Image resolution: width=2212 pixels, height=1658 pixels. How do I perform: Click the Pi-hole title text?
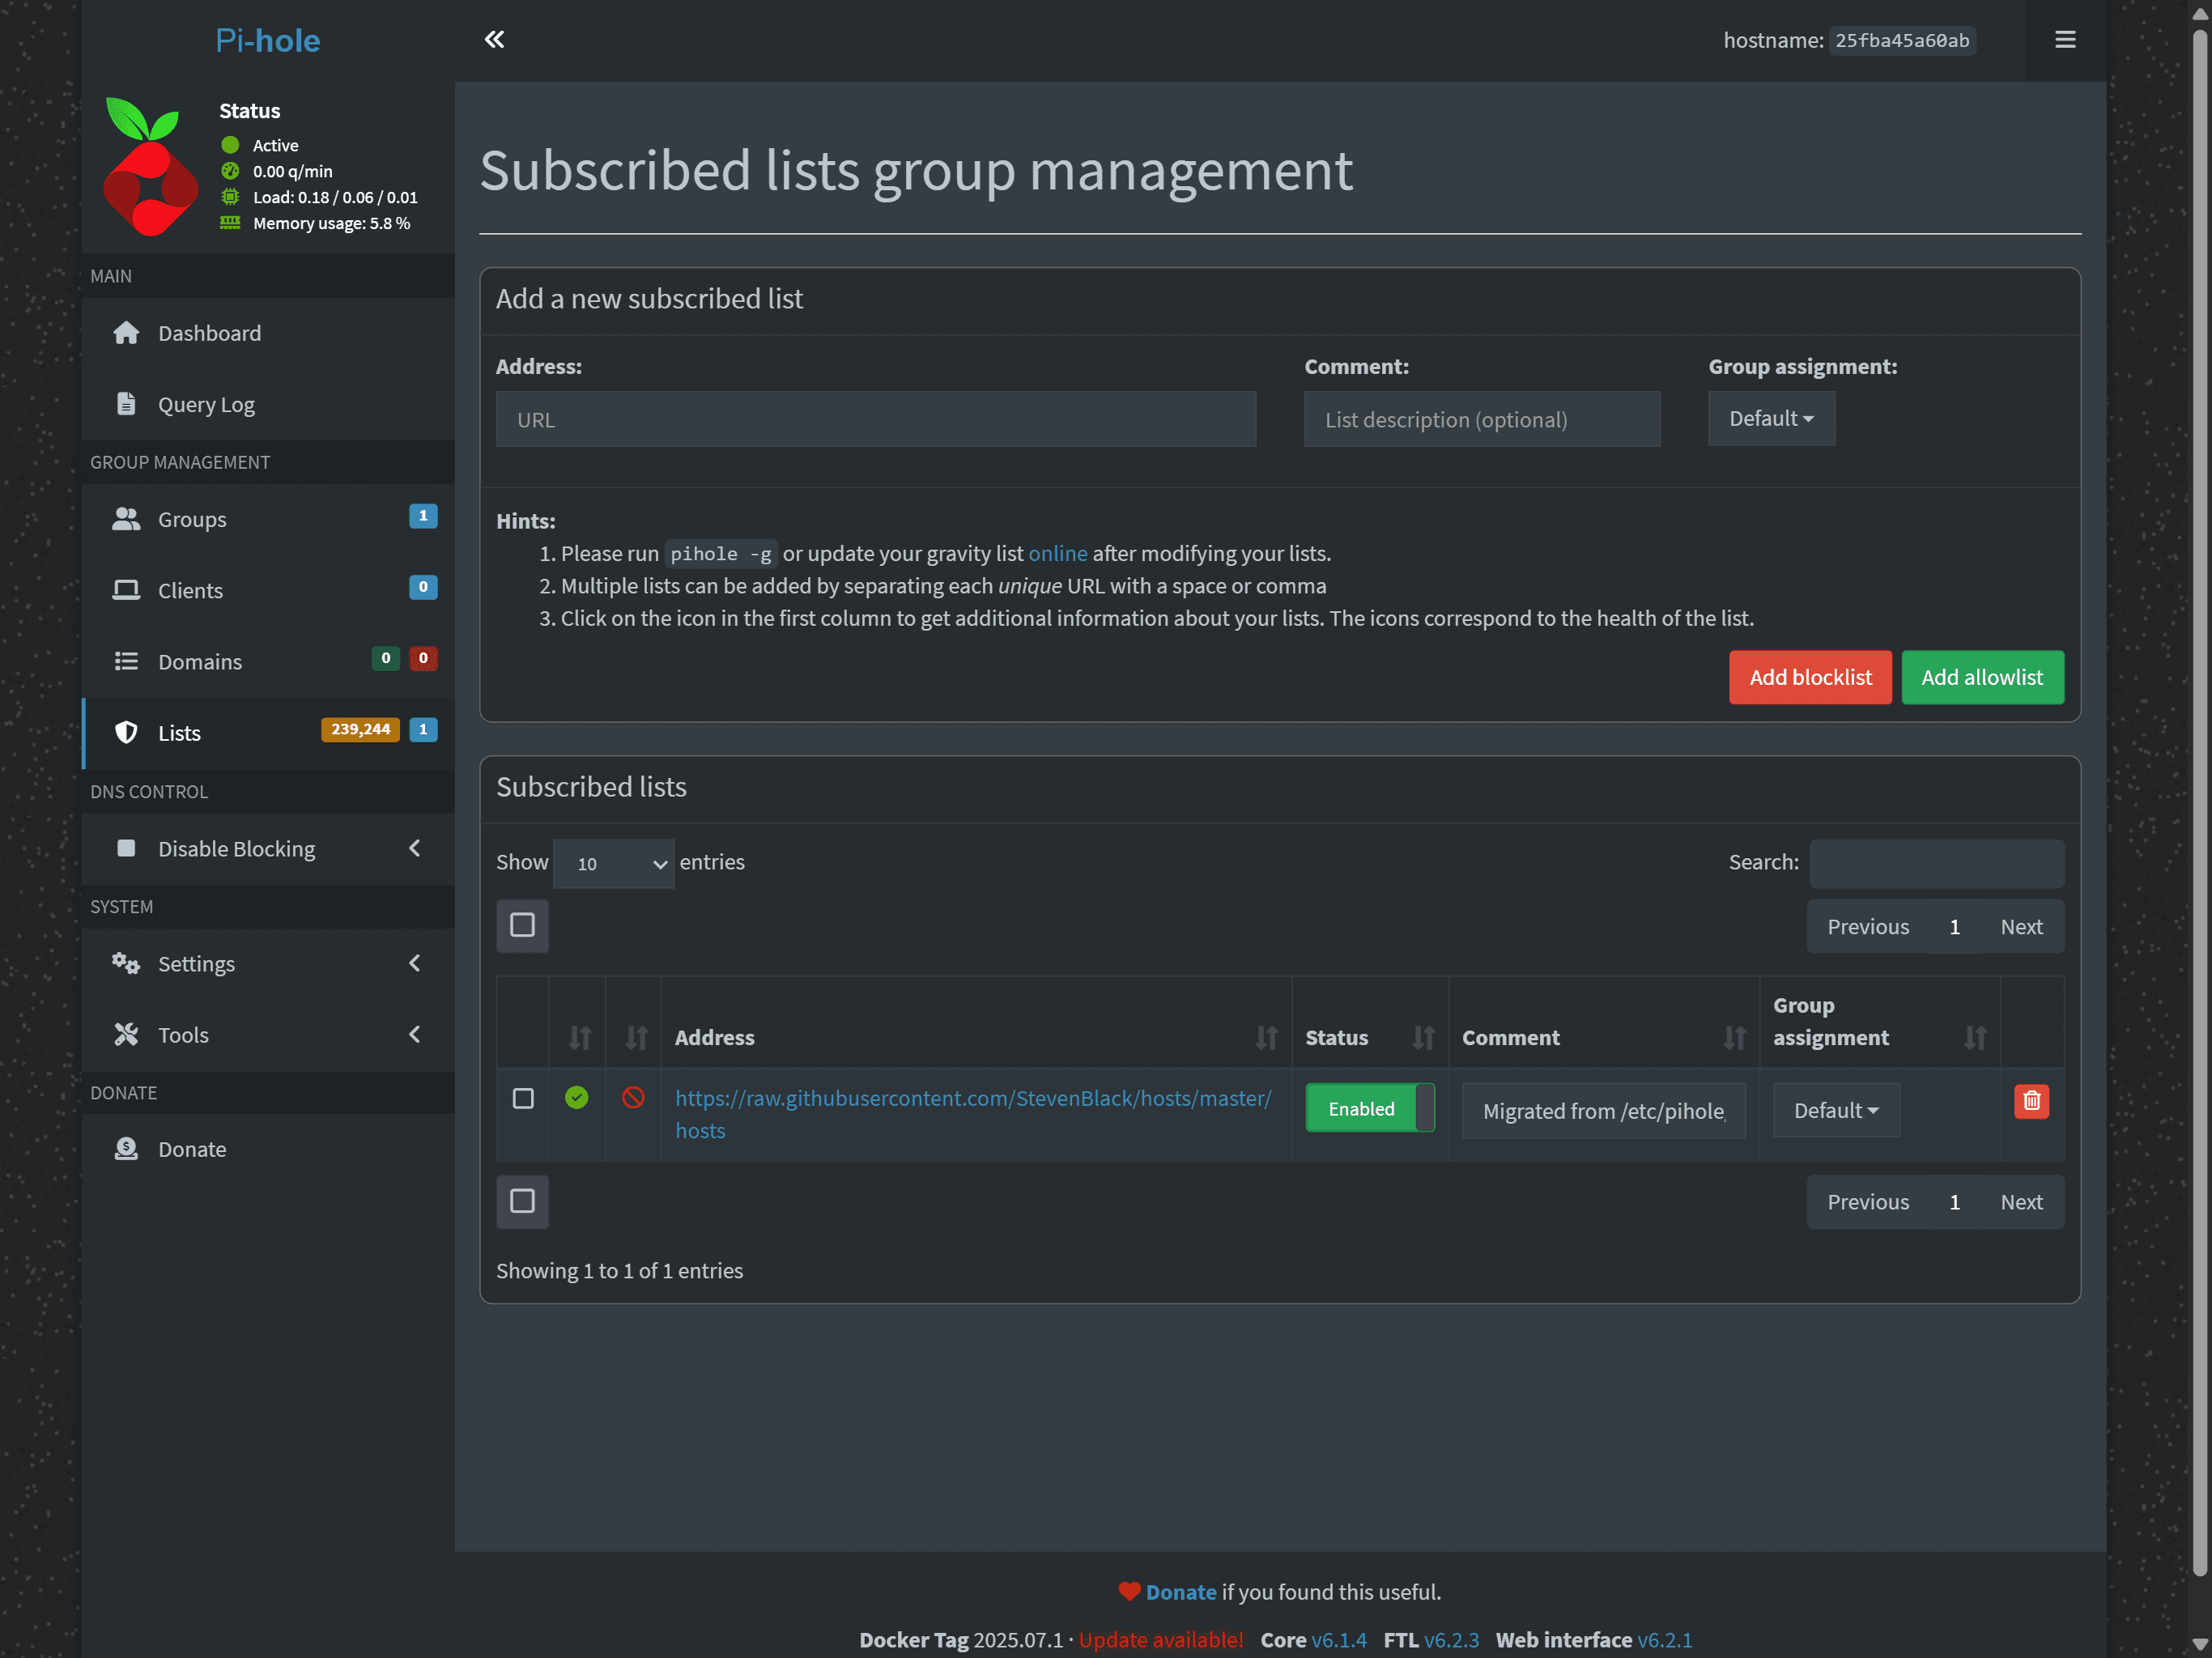tap(268, 40)
